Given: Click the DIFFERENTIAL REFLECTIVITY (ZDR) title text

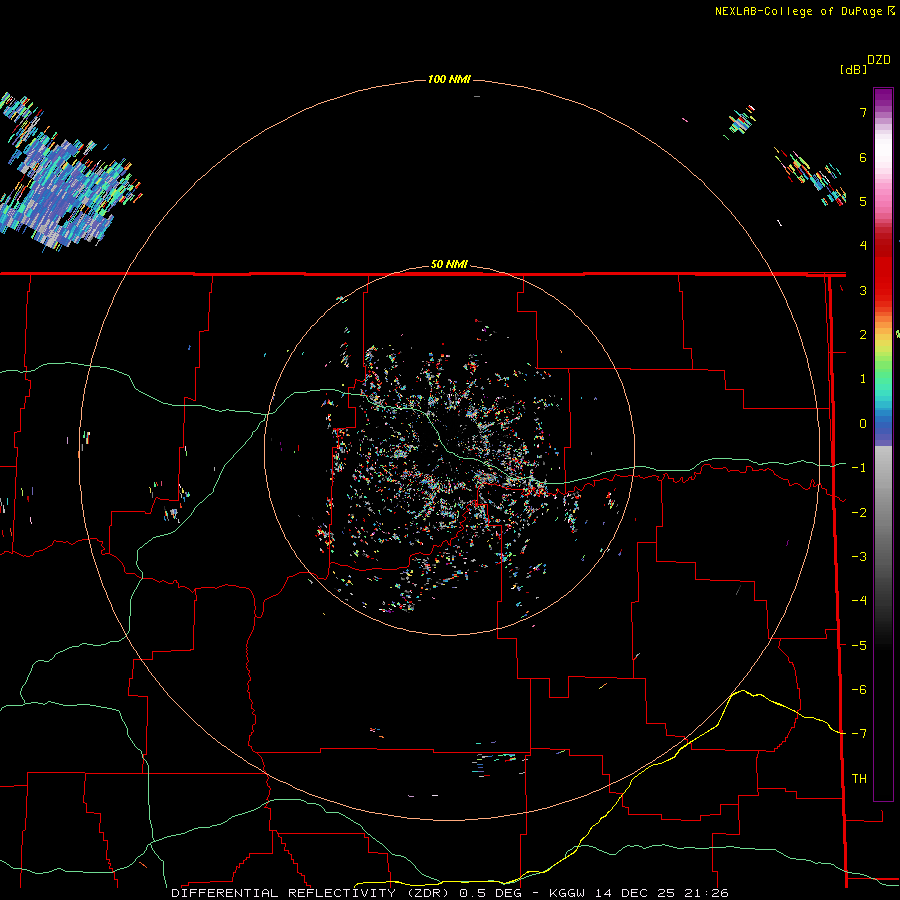Looking at the screenshot, I should (x=313, y=893).
